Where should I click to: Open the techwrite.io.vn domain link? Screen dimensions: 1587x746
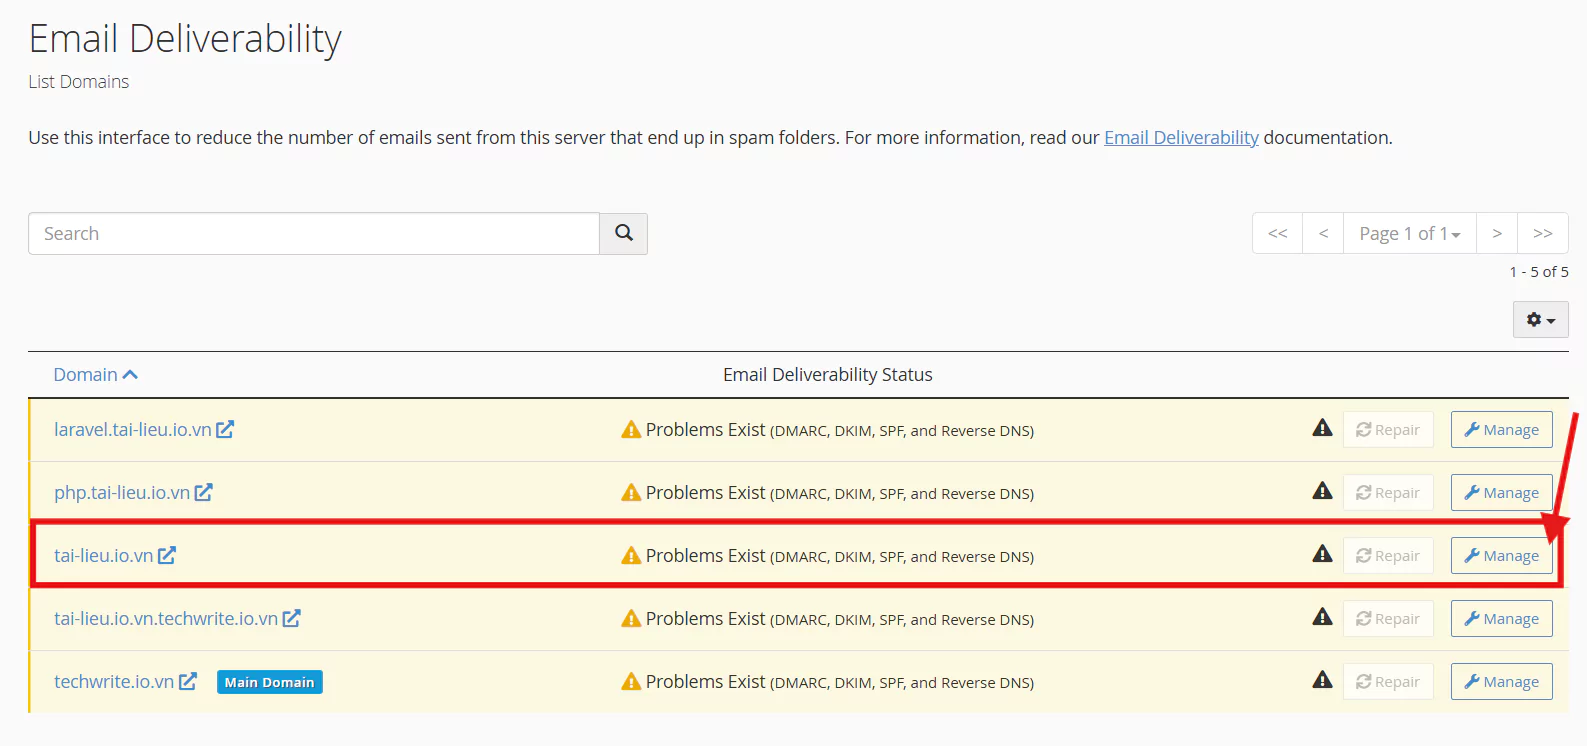point(114,681)
